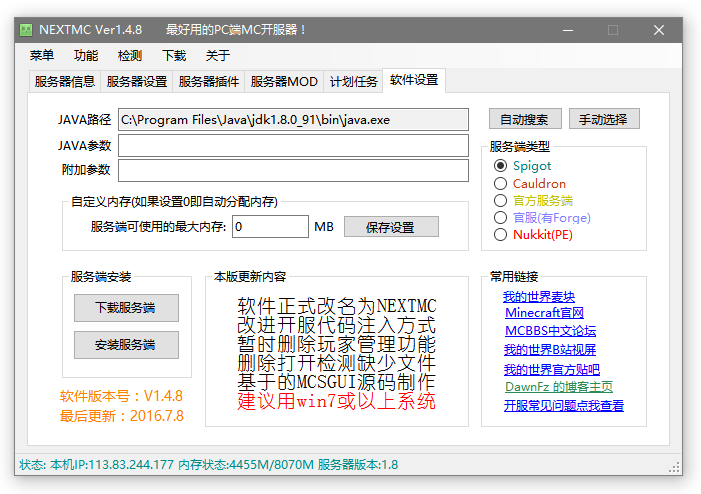Switch to the 服务器插件 tab
This screenshot has height=494, width=701.
click(209, 81)
